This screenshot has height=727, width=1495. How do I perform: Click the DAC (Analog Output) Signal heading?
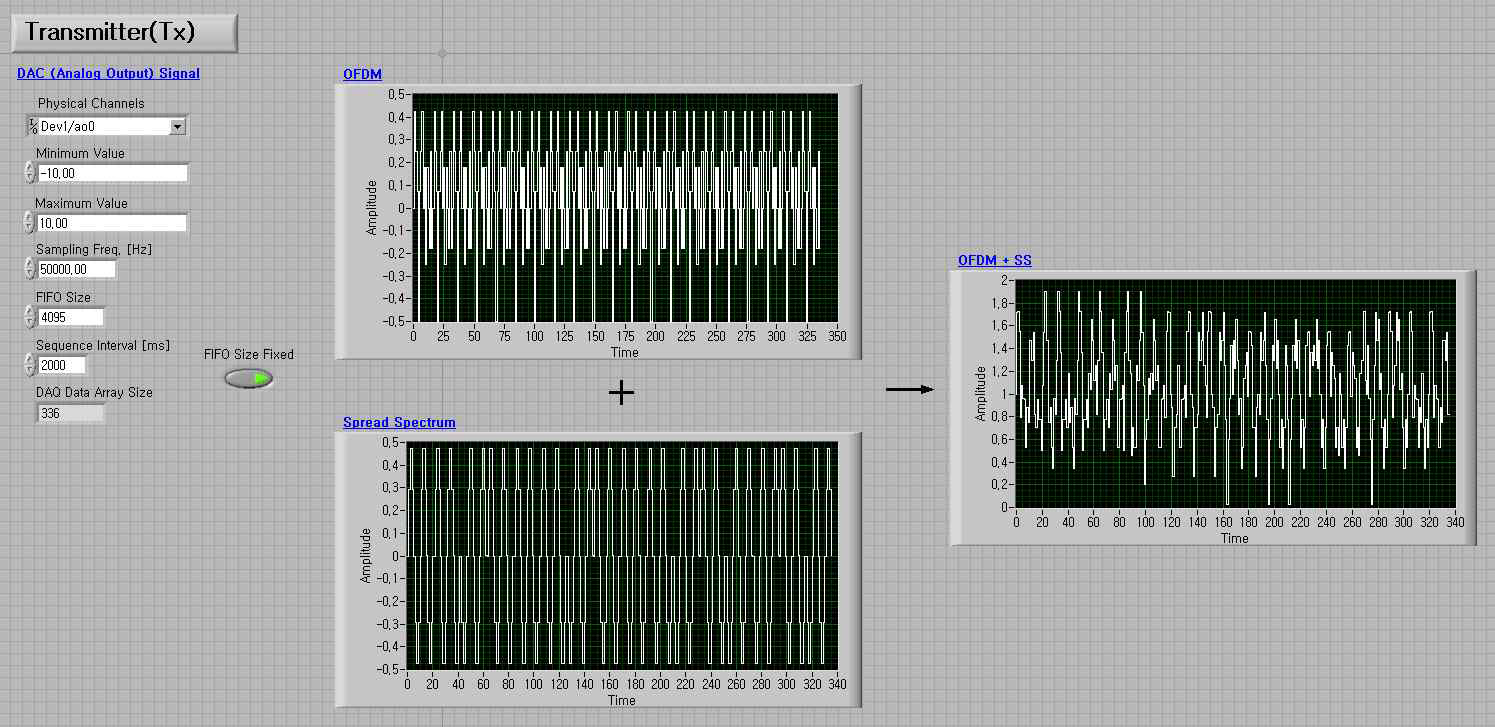108,73
